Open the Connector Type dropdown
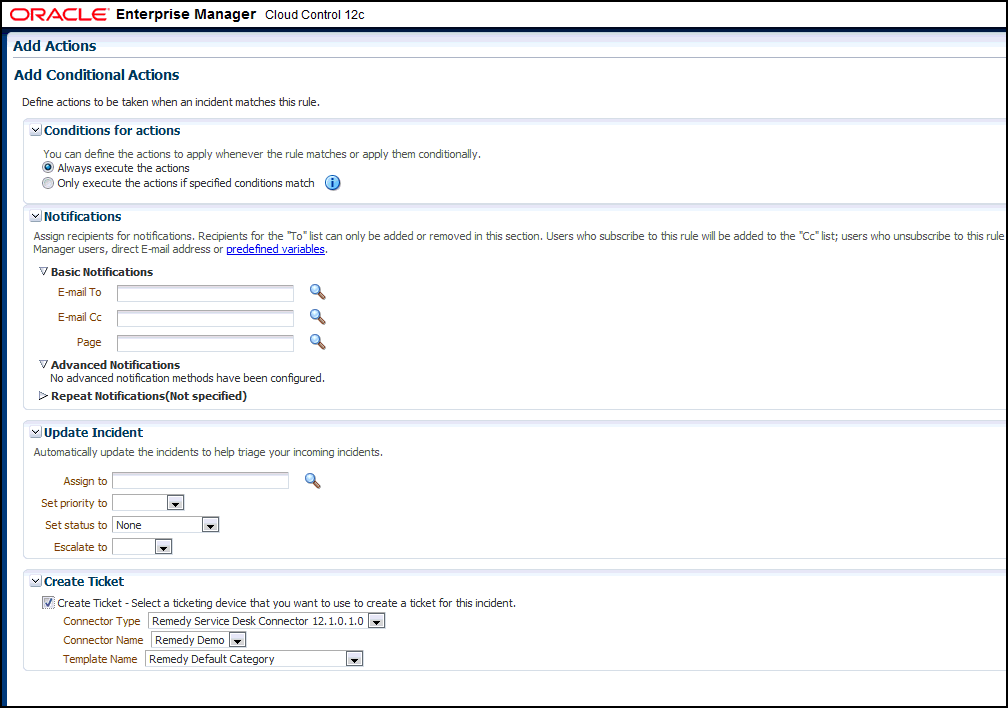 coord(377,621)
